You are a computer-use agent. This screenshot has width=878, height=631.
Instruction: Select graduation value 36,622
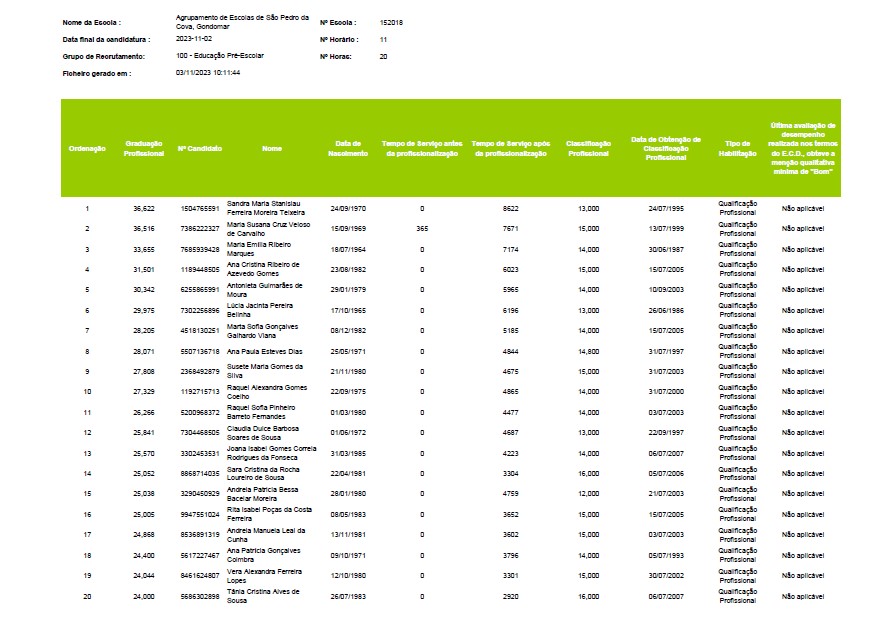pos(144,208)
